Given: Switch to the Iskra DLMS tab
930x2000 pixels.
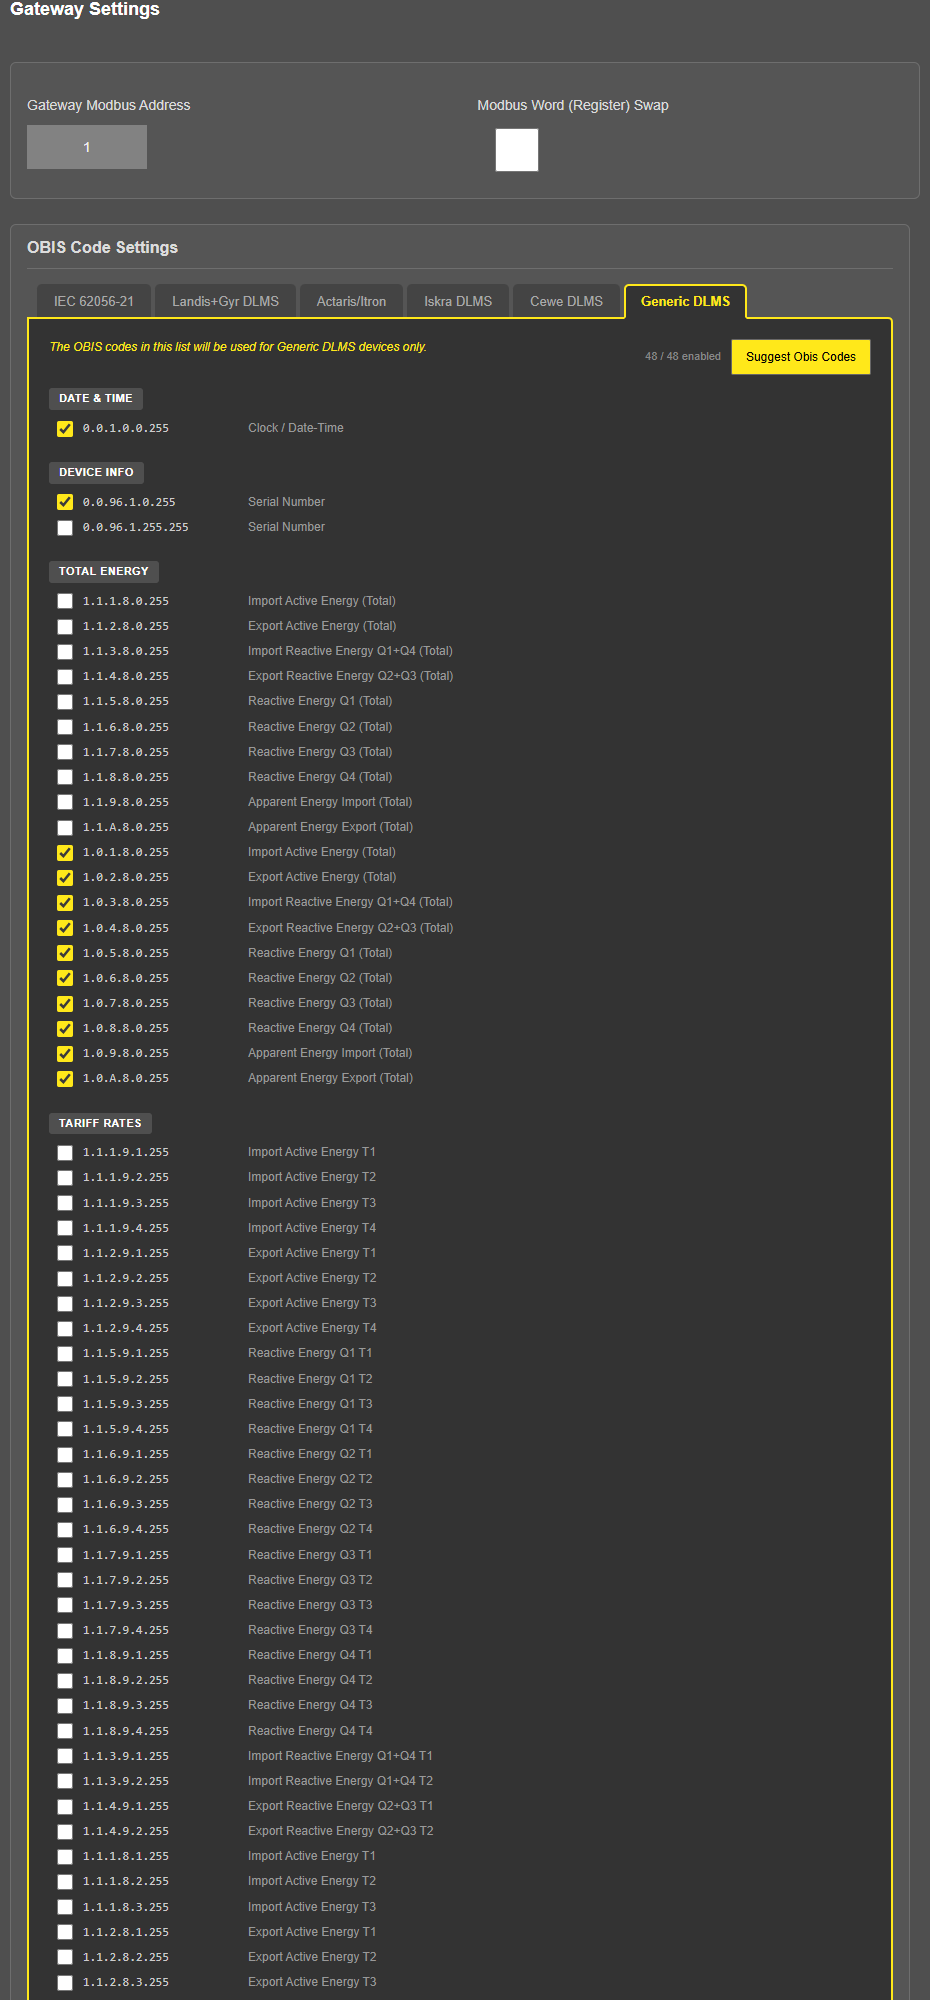Looking at the screenshot, I should (x=458, y=301).
